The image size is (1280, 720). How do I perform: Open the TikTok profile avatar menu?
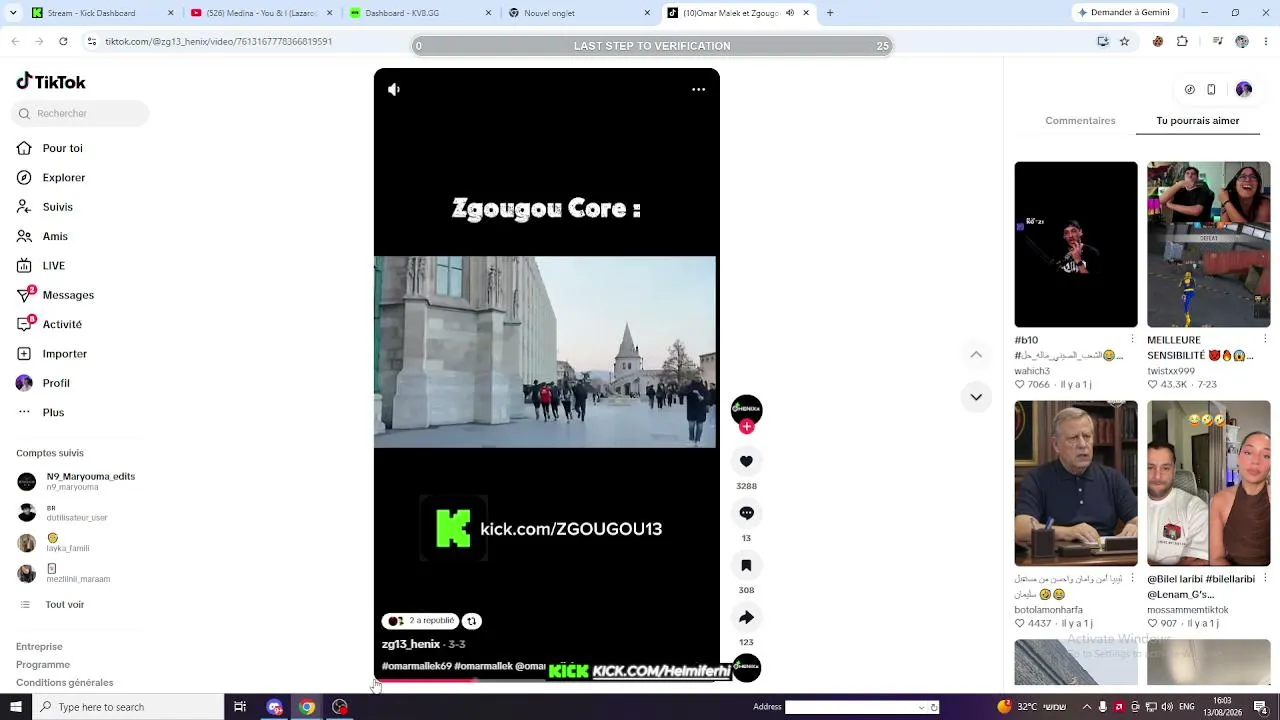click(x=1244, y=90)
